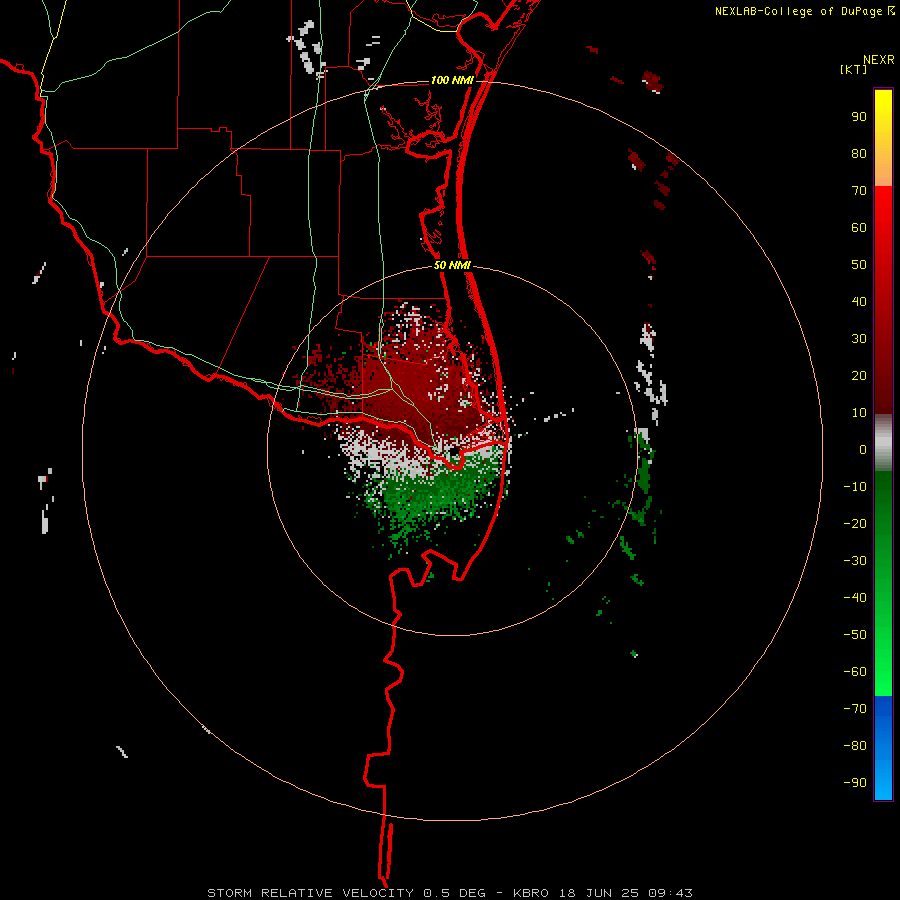Screen dimensions: 900x900
Task: Click the 100 NMI range ring label
Action: [x=452, y=80]
